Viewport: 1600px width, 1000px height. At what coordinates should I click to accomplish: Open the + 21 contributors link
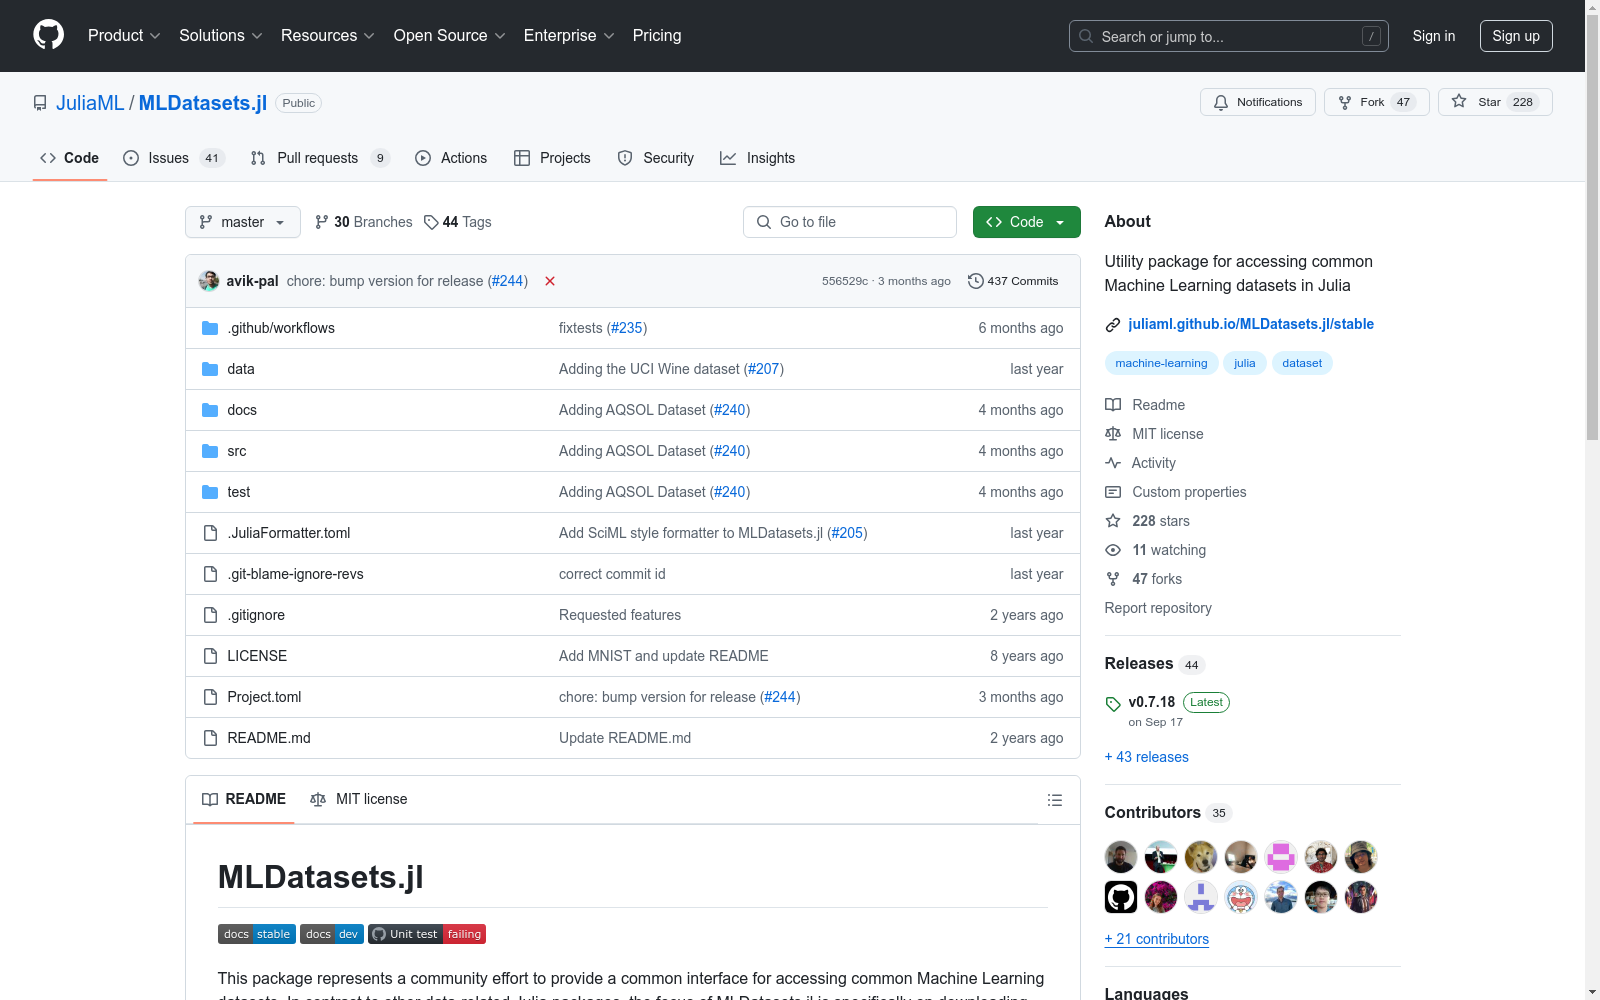click(x=1157, y=939)
